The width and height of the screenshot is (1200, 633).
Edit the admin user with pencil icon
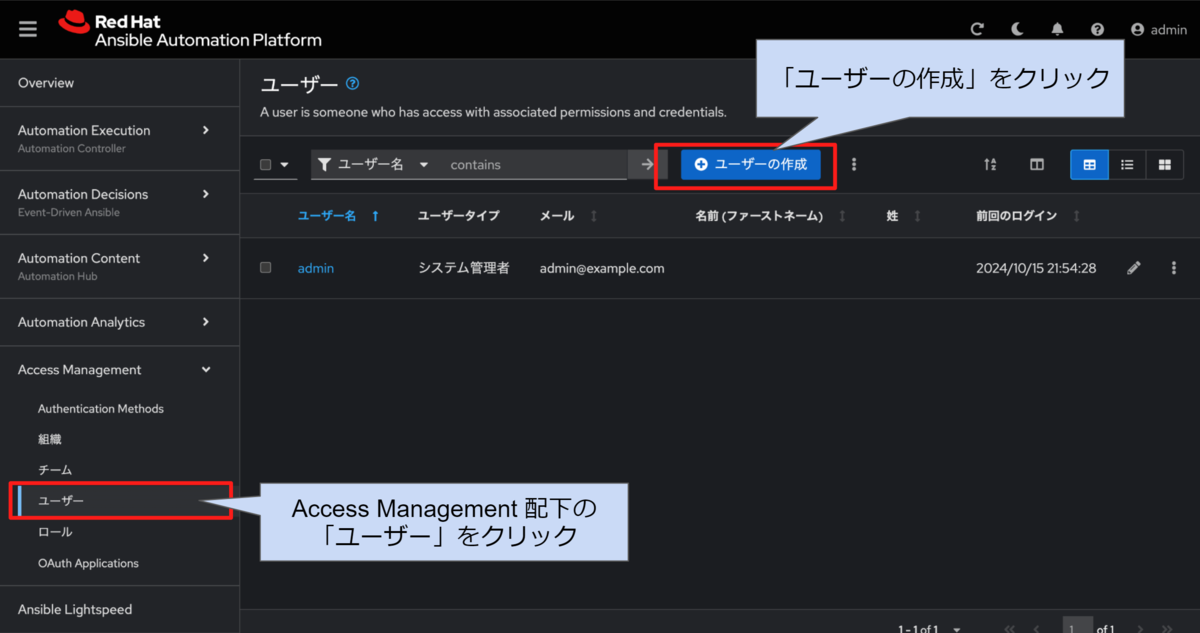tap(1133, 268)
